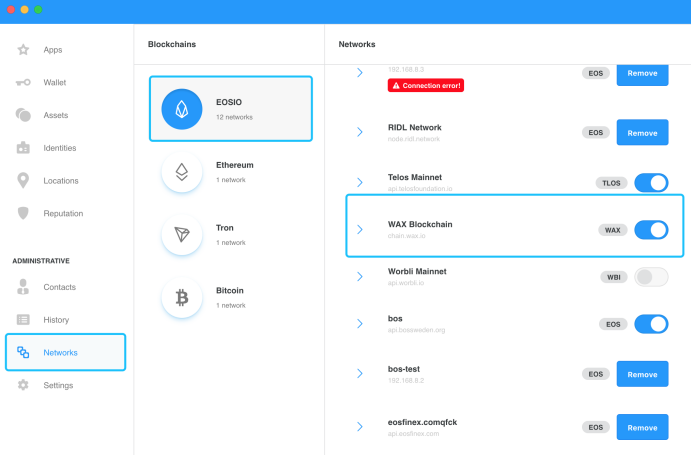The image size is (692, 455).
Task: Click the api.eosfinex.com host text
Action: [x=414, y=434]
